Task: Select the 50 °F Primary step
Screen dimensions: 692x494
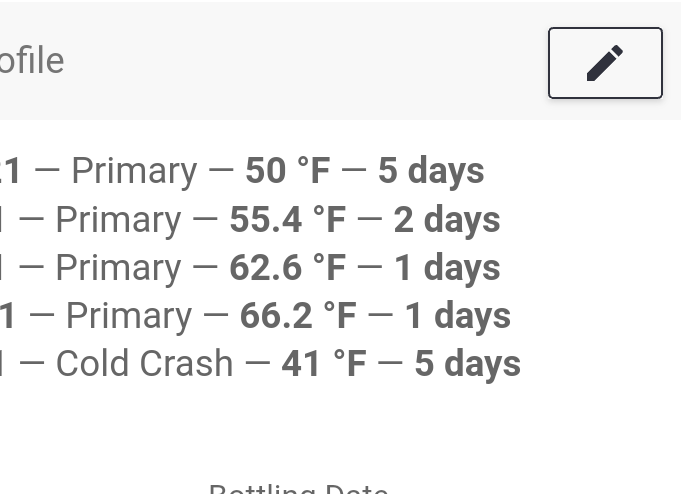Action: coord(242,170)
